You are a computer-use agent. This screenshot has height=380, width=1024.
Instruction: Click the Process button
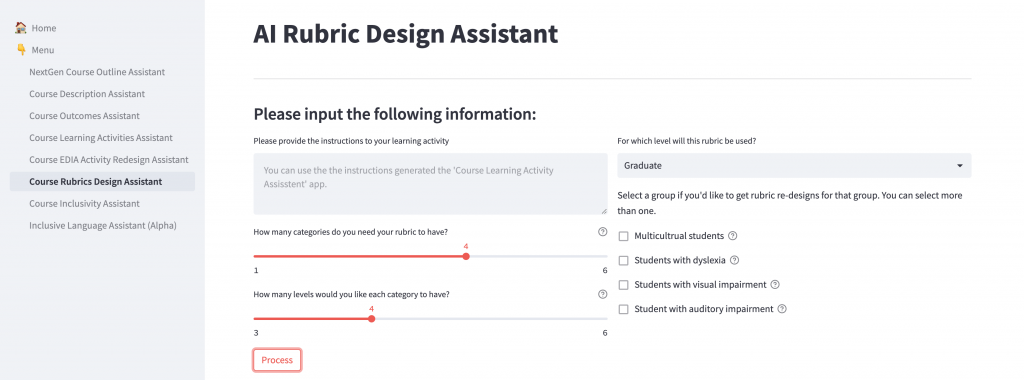tap(277, 360)
